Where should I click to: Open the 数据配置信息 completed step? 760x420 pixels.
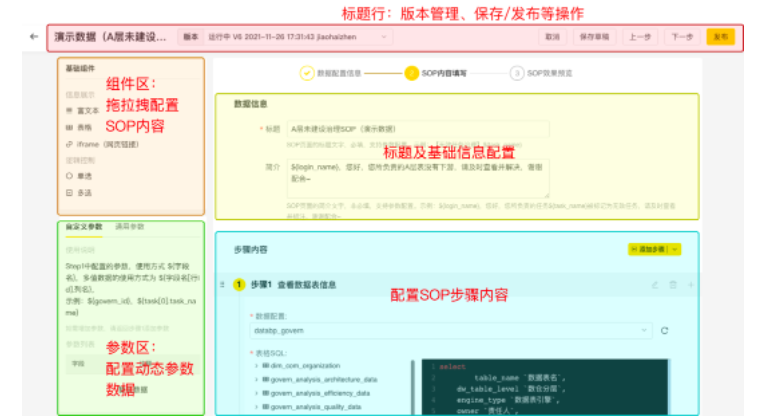pyautogui.click(x=331, y=73)
